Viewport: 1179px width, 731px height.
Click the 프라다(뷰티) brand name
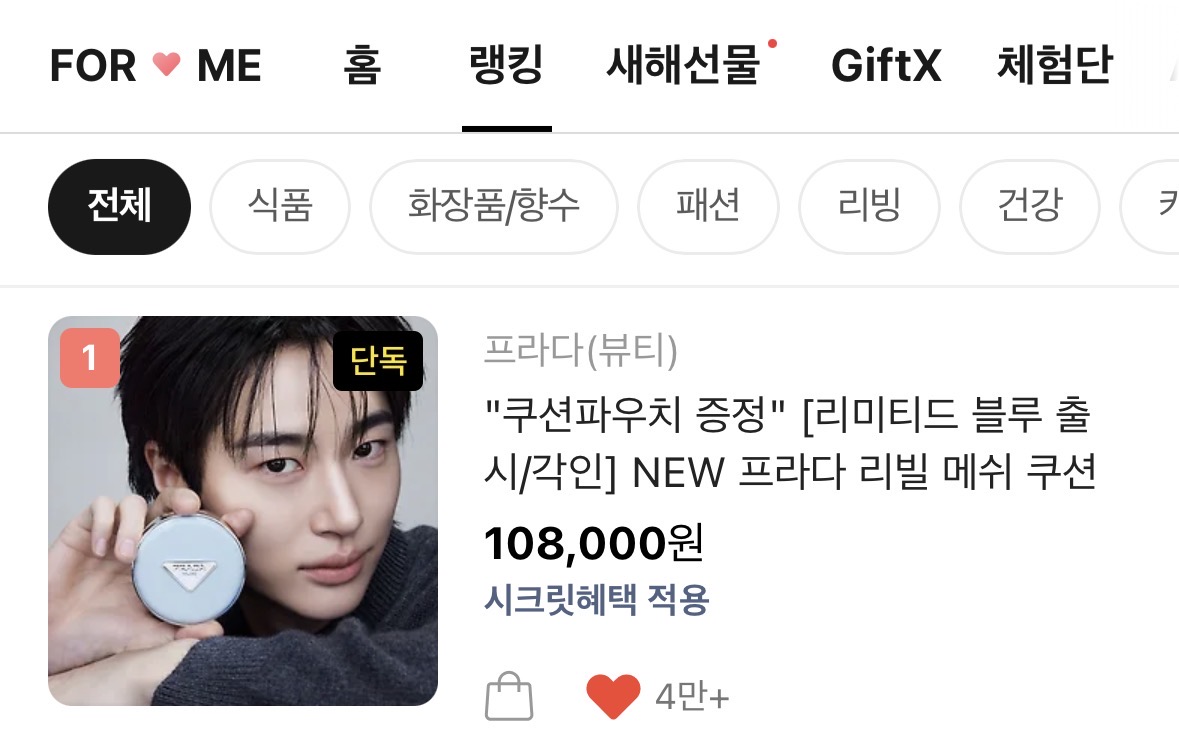tap(580, 350)
